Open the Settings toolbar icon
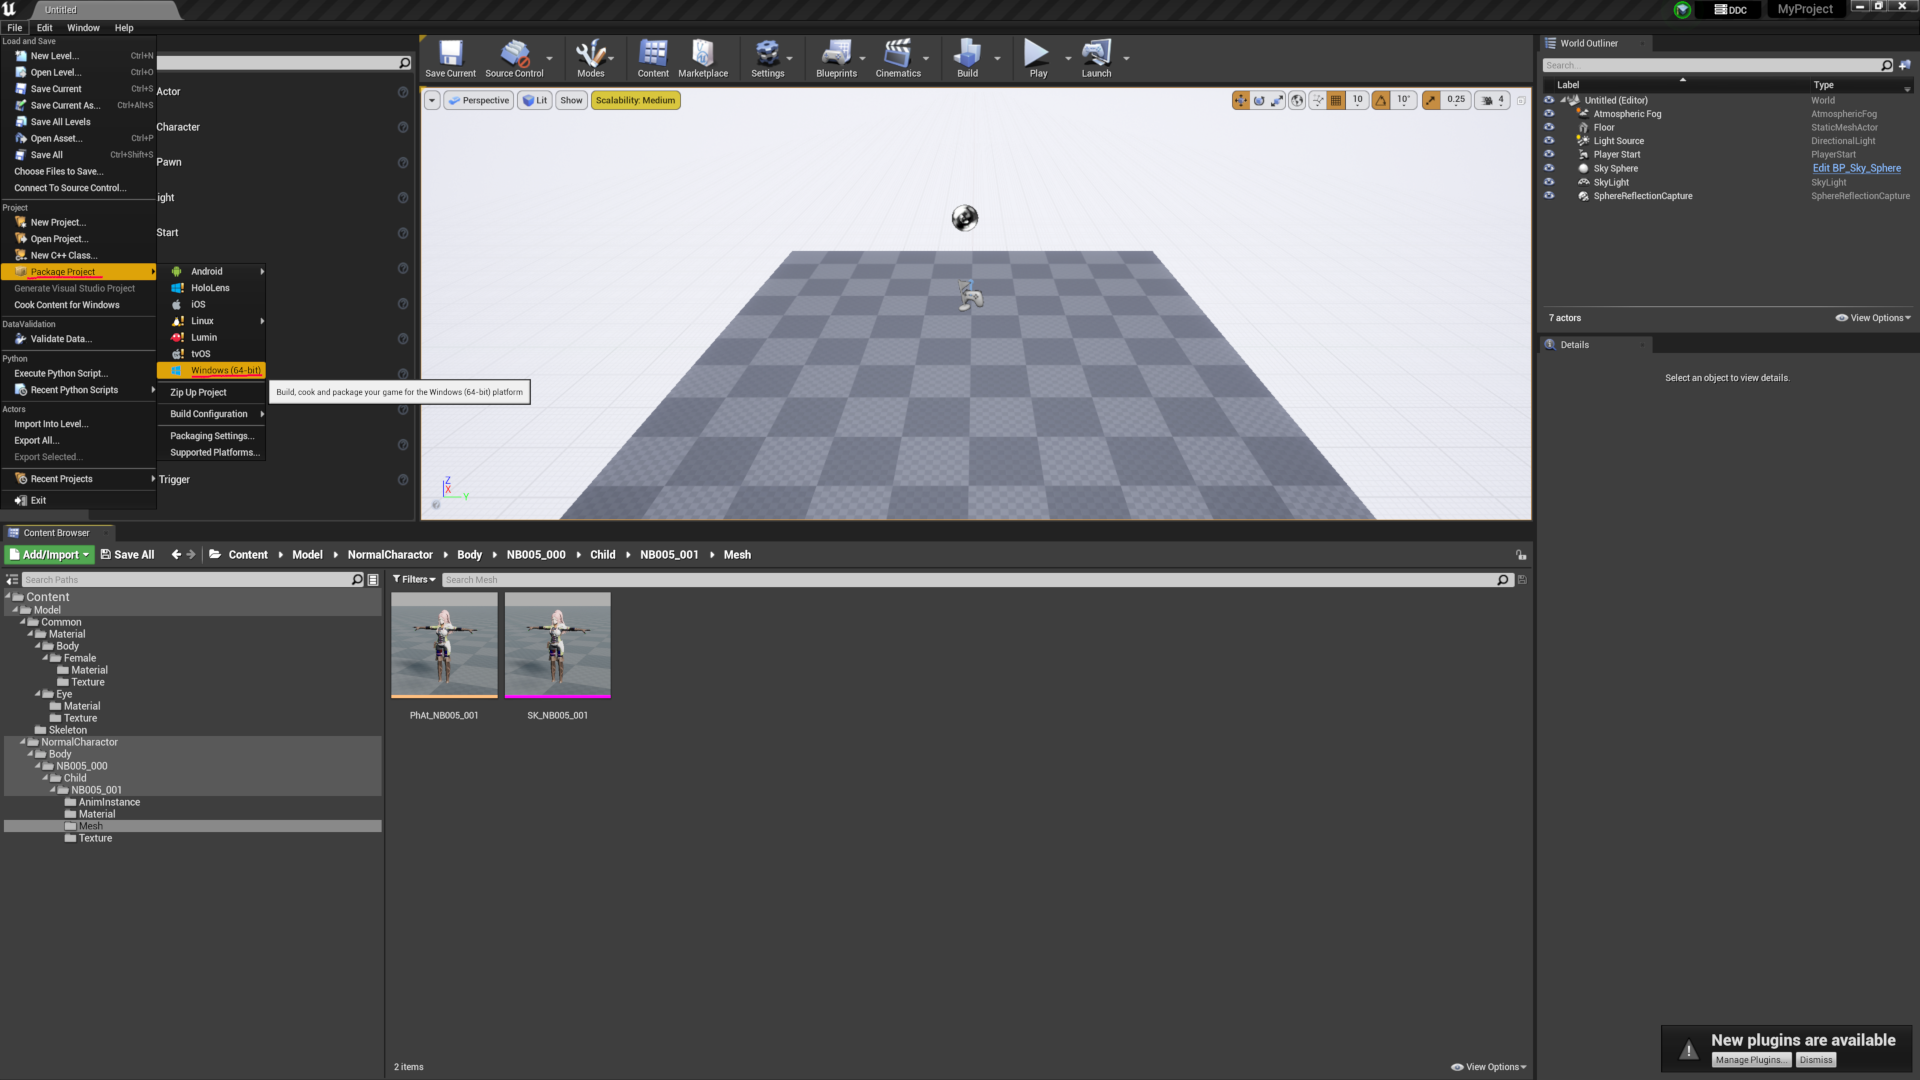 [x=767, y=58]
